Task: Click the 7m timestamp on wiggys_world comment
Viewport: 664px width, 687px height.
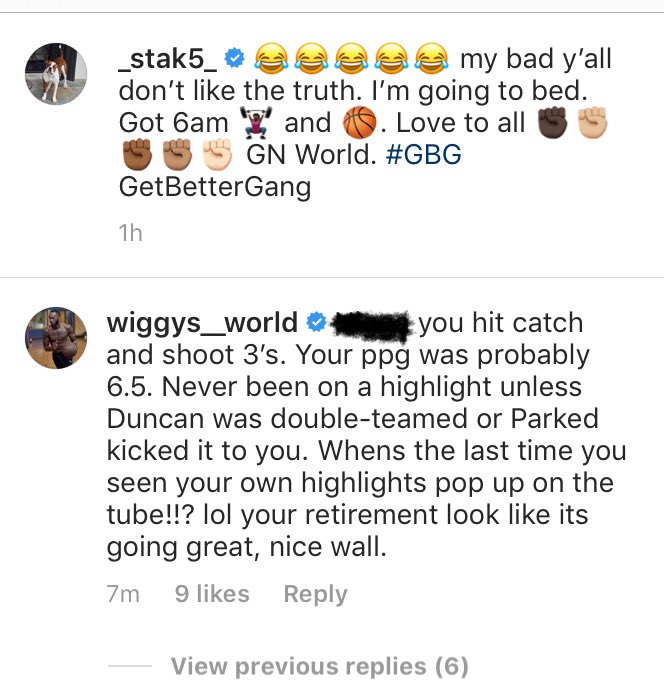Action: click(123, 594)
